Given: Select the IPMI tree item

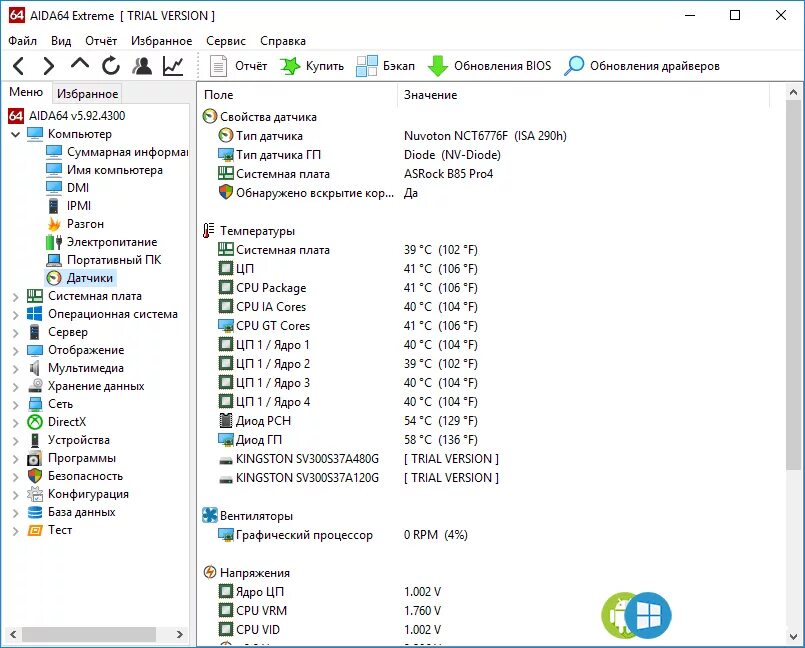Looking at the screenshot, I should coord(68,206).
